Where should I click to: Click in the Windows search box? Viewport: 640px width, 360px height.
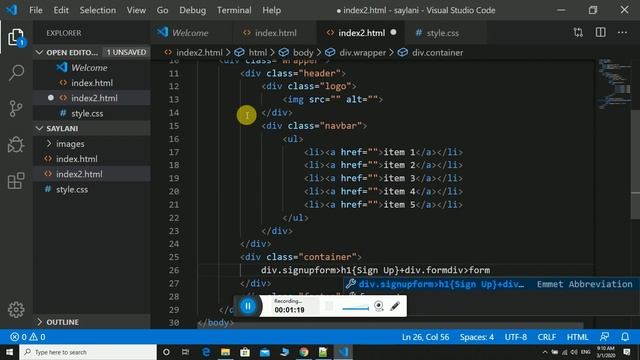(88, 352)
